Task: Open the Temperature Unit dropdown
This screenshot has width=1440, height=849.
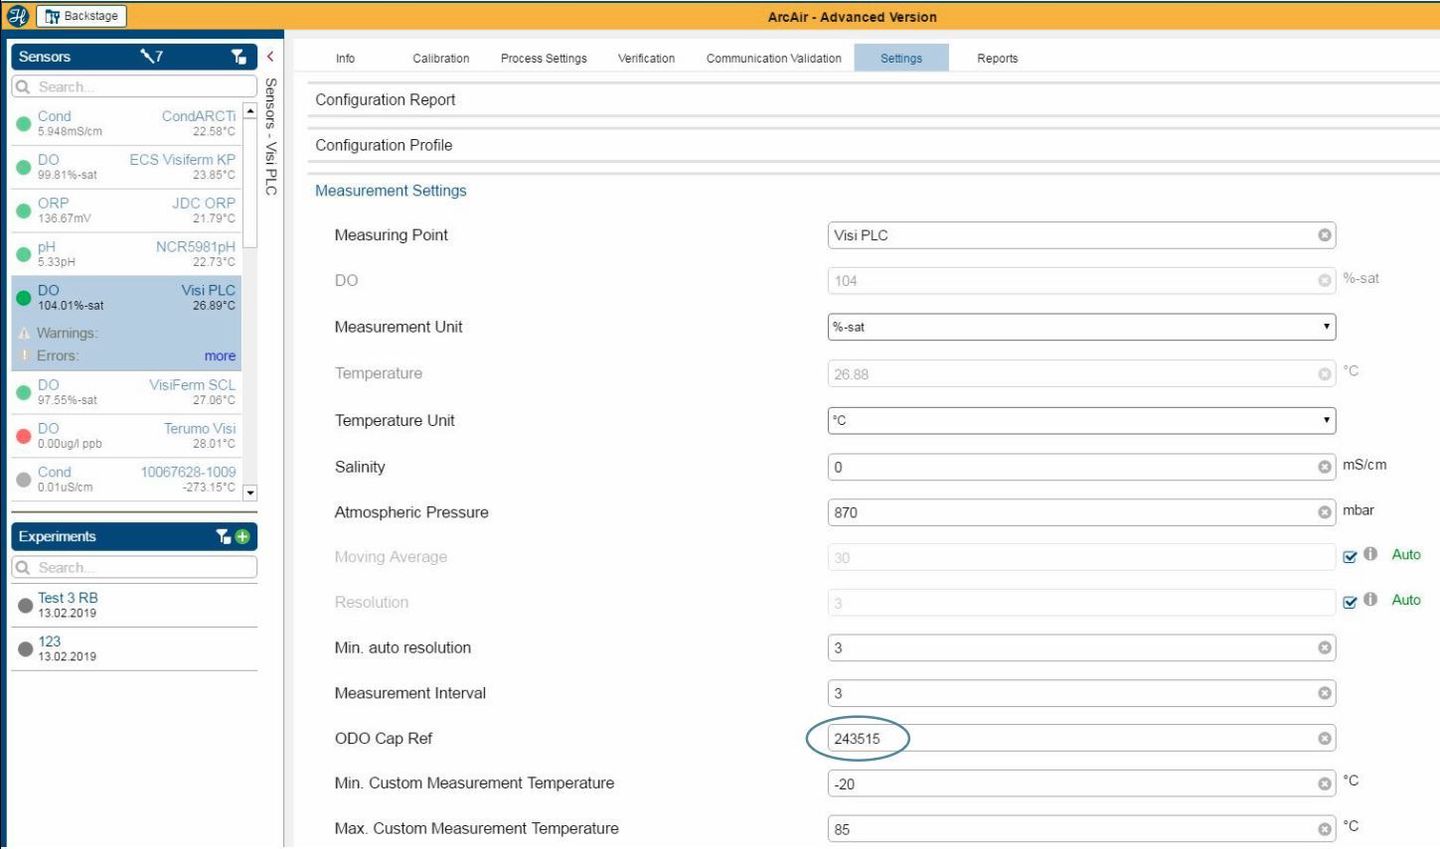Action: click(x=1081, y=420)
